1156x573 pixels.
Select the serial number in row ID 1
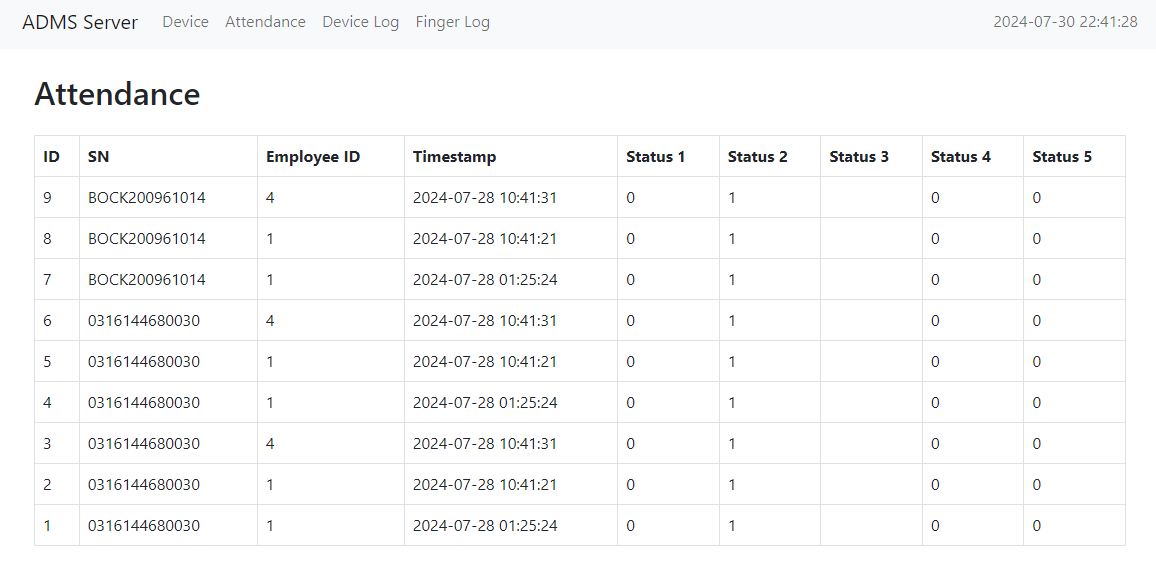pos(143,526)
